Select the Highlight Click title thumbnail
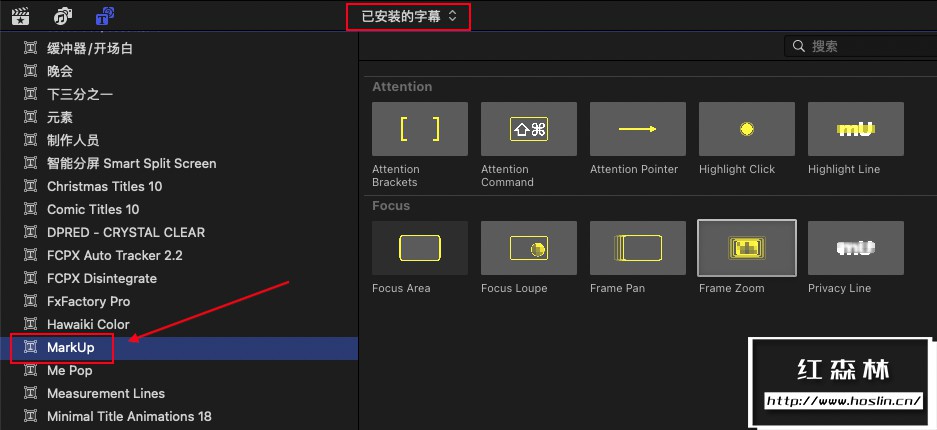This screenshot has height=430, width=937. pos(747,129)
